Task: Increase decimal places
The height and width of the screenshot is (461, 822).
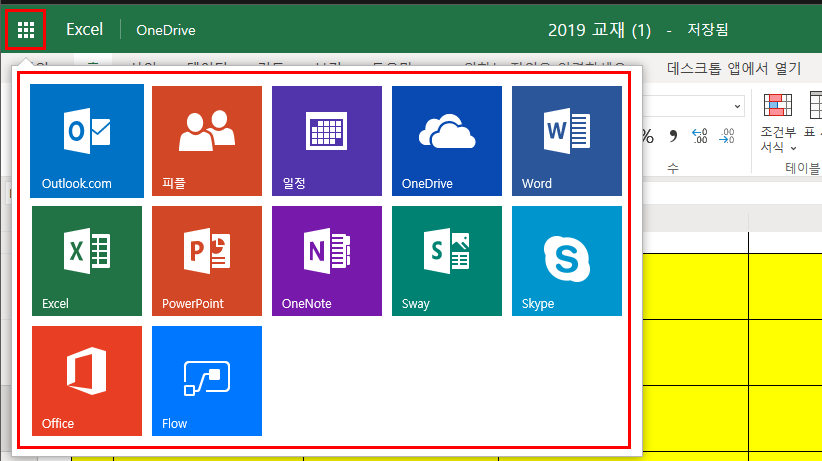Action: pyautogui.click(x=700, y=136)
